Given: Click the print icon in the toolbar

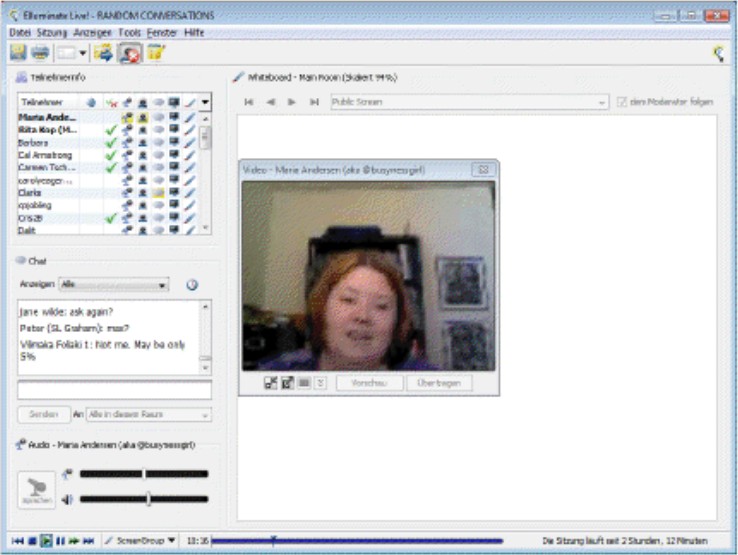Looking at the screenshot, I should click(x=40, y=53).
